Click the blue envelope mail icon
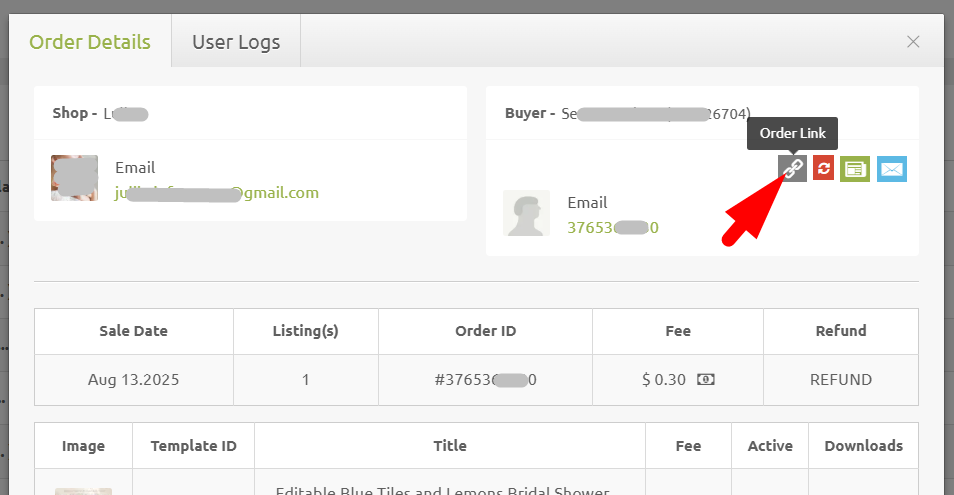Viewport: 954px width, 495px height. (x=892, y=168)
